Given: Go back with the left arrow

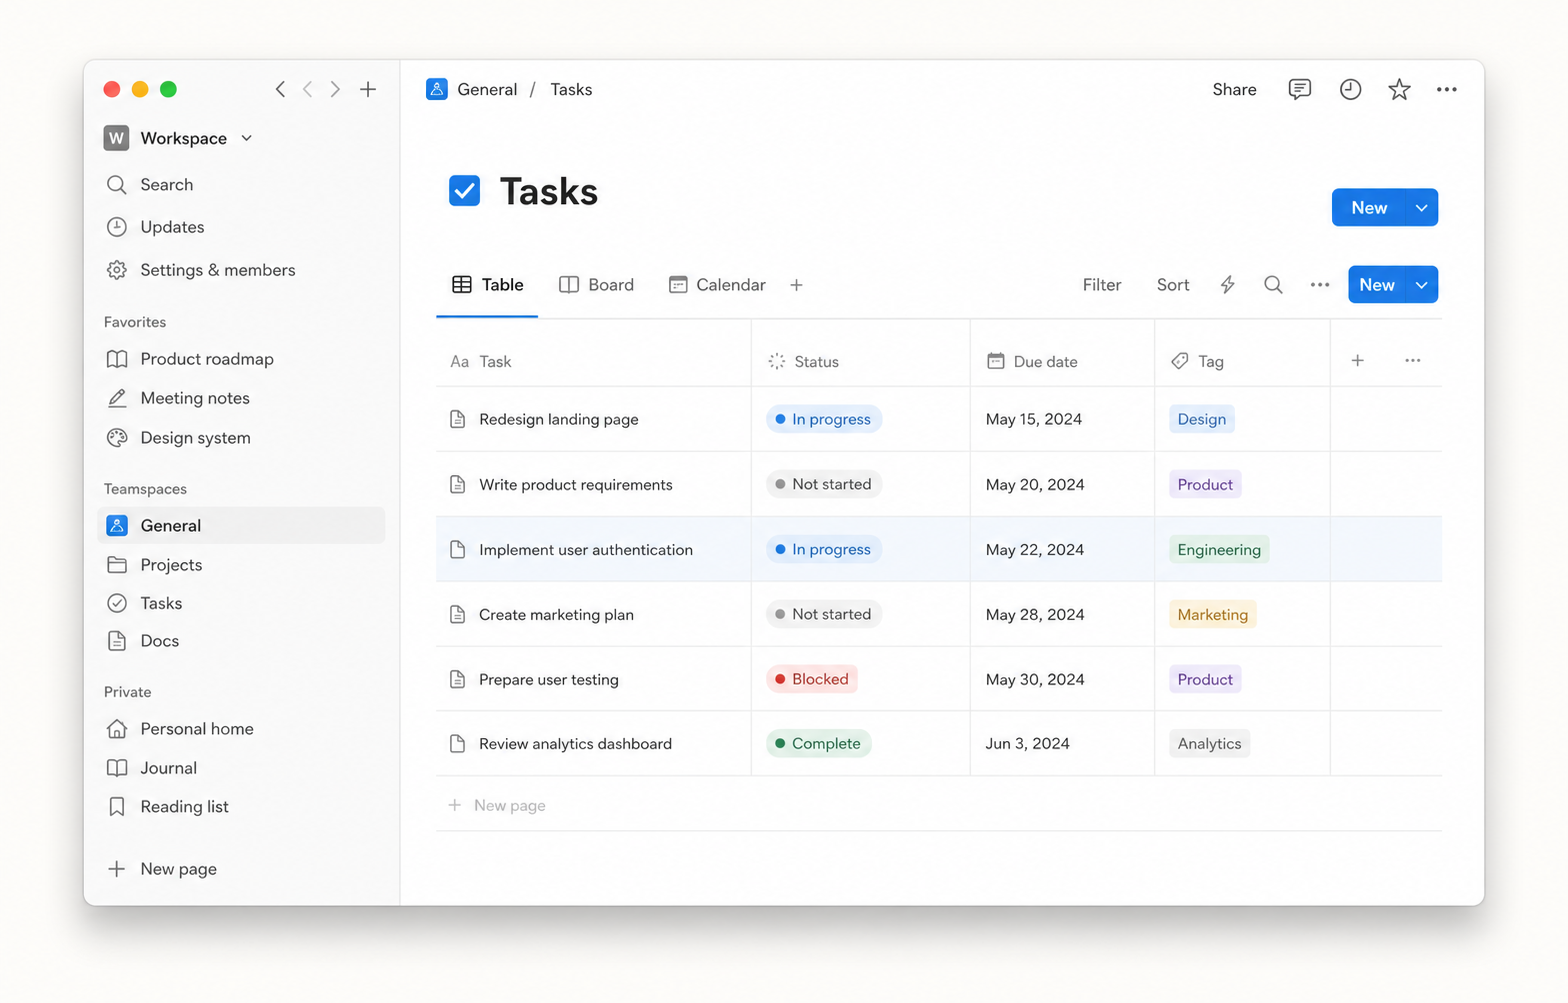Looking at the screenshot, I should coord(308,89).
